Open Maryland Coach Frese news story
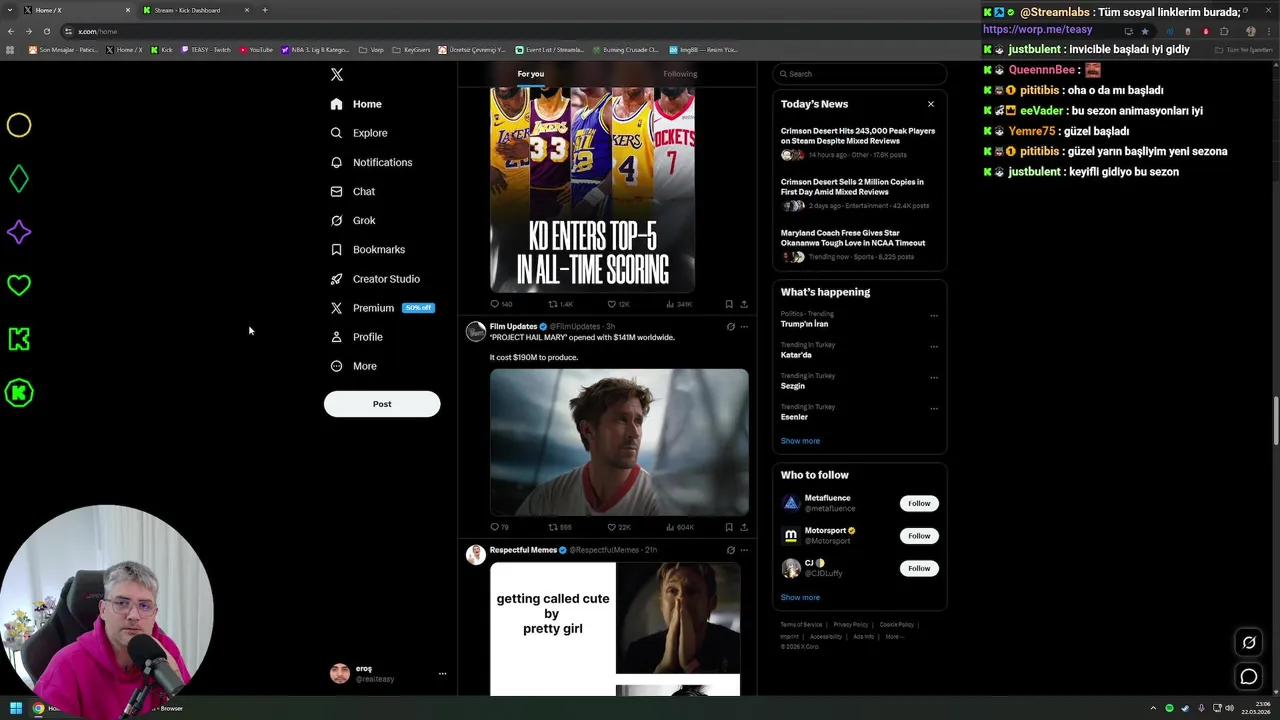 tap(859, 246)
